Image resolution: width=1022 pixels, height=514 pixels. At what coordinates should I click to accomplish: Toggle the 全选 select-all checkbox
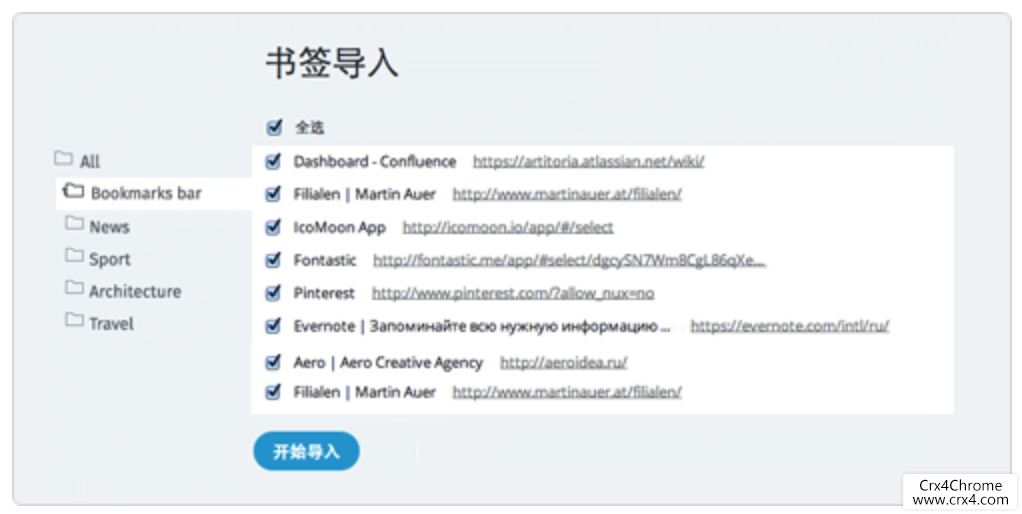coord(274,127)
